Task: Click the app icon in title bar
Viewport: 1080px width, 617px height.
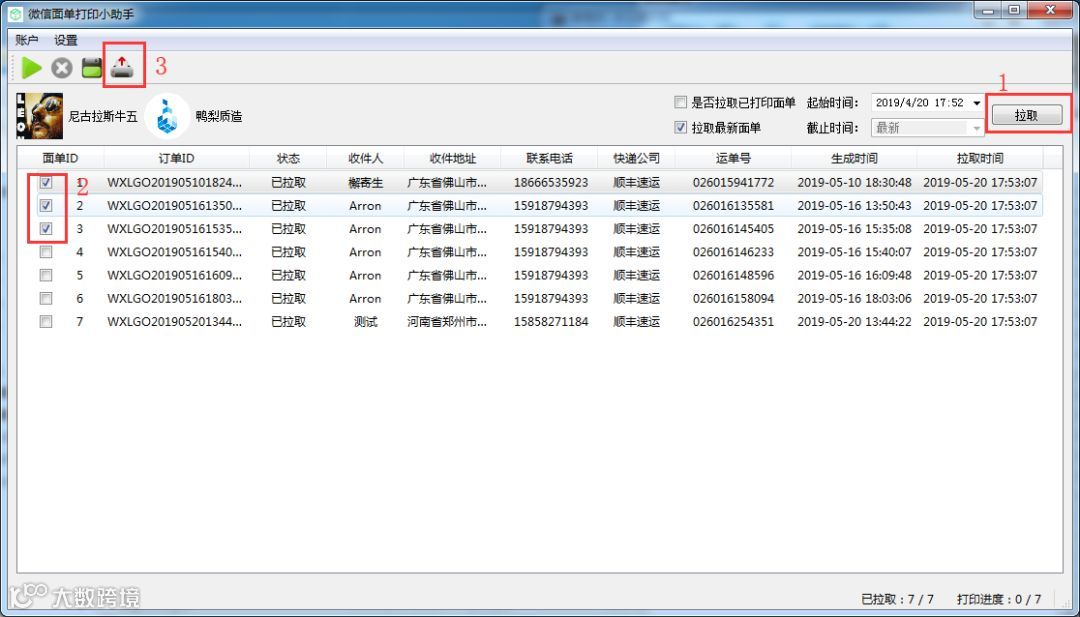Action: (x=14, y=14)
